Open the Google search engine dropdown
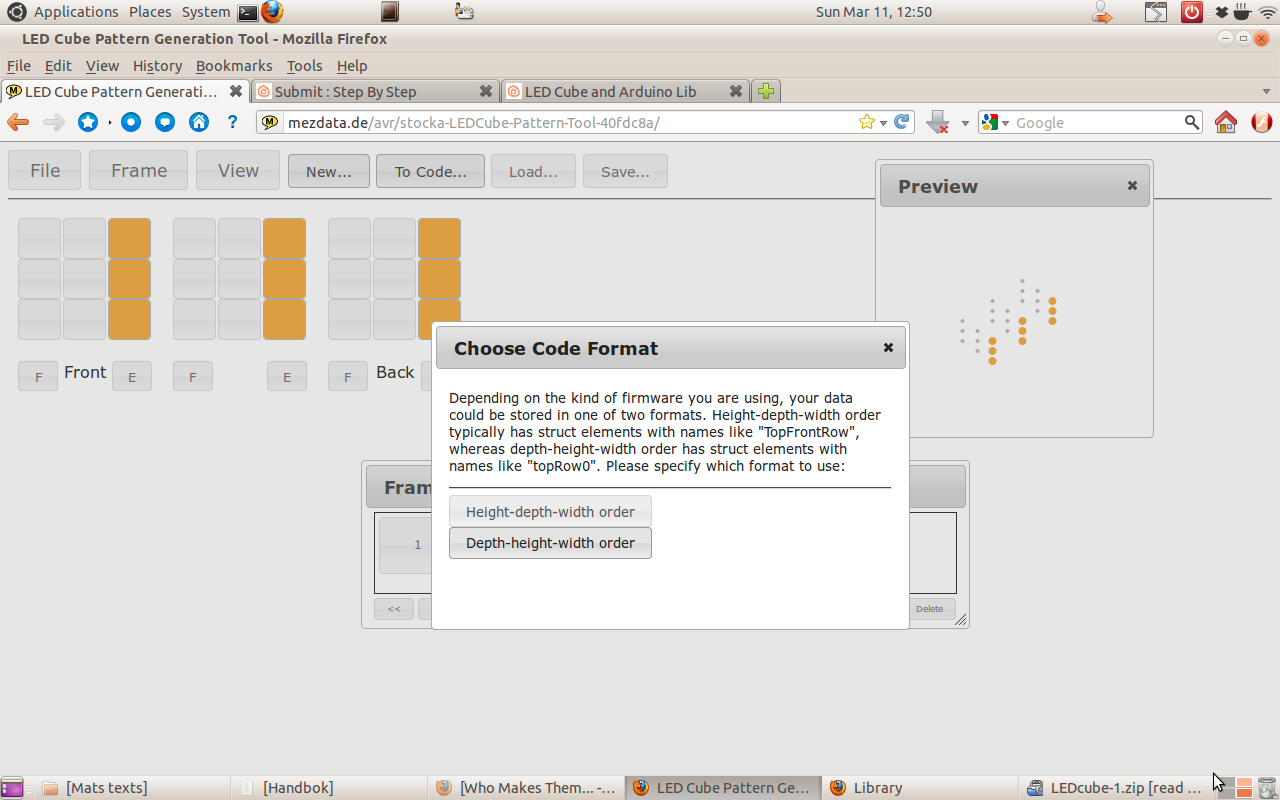 [x=1006, y=122]
